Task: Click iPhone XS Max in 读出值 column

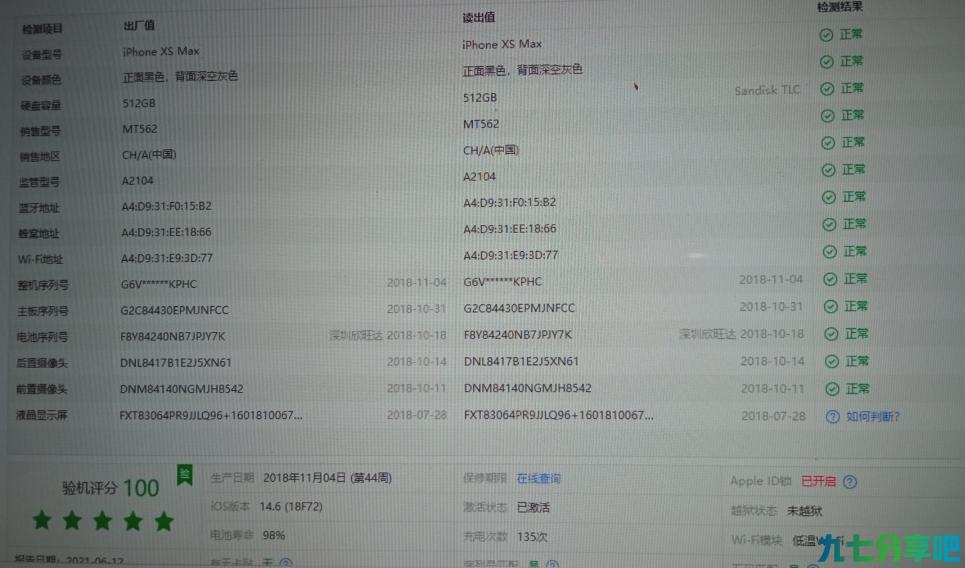Action: [502, 44]
